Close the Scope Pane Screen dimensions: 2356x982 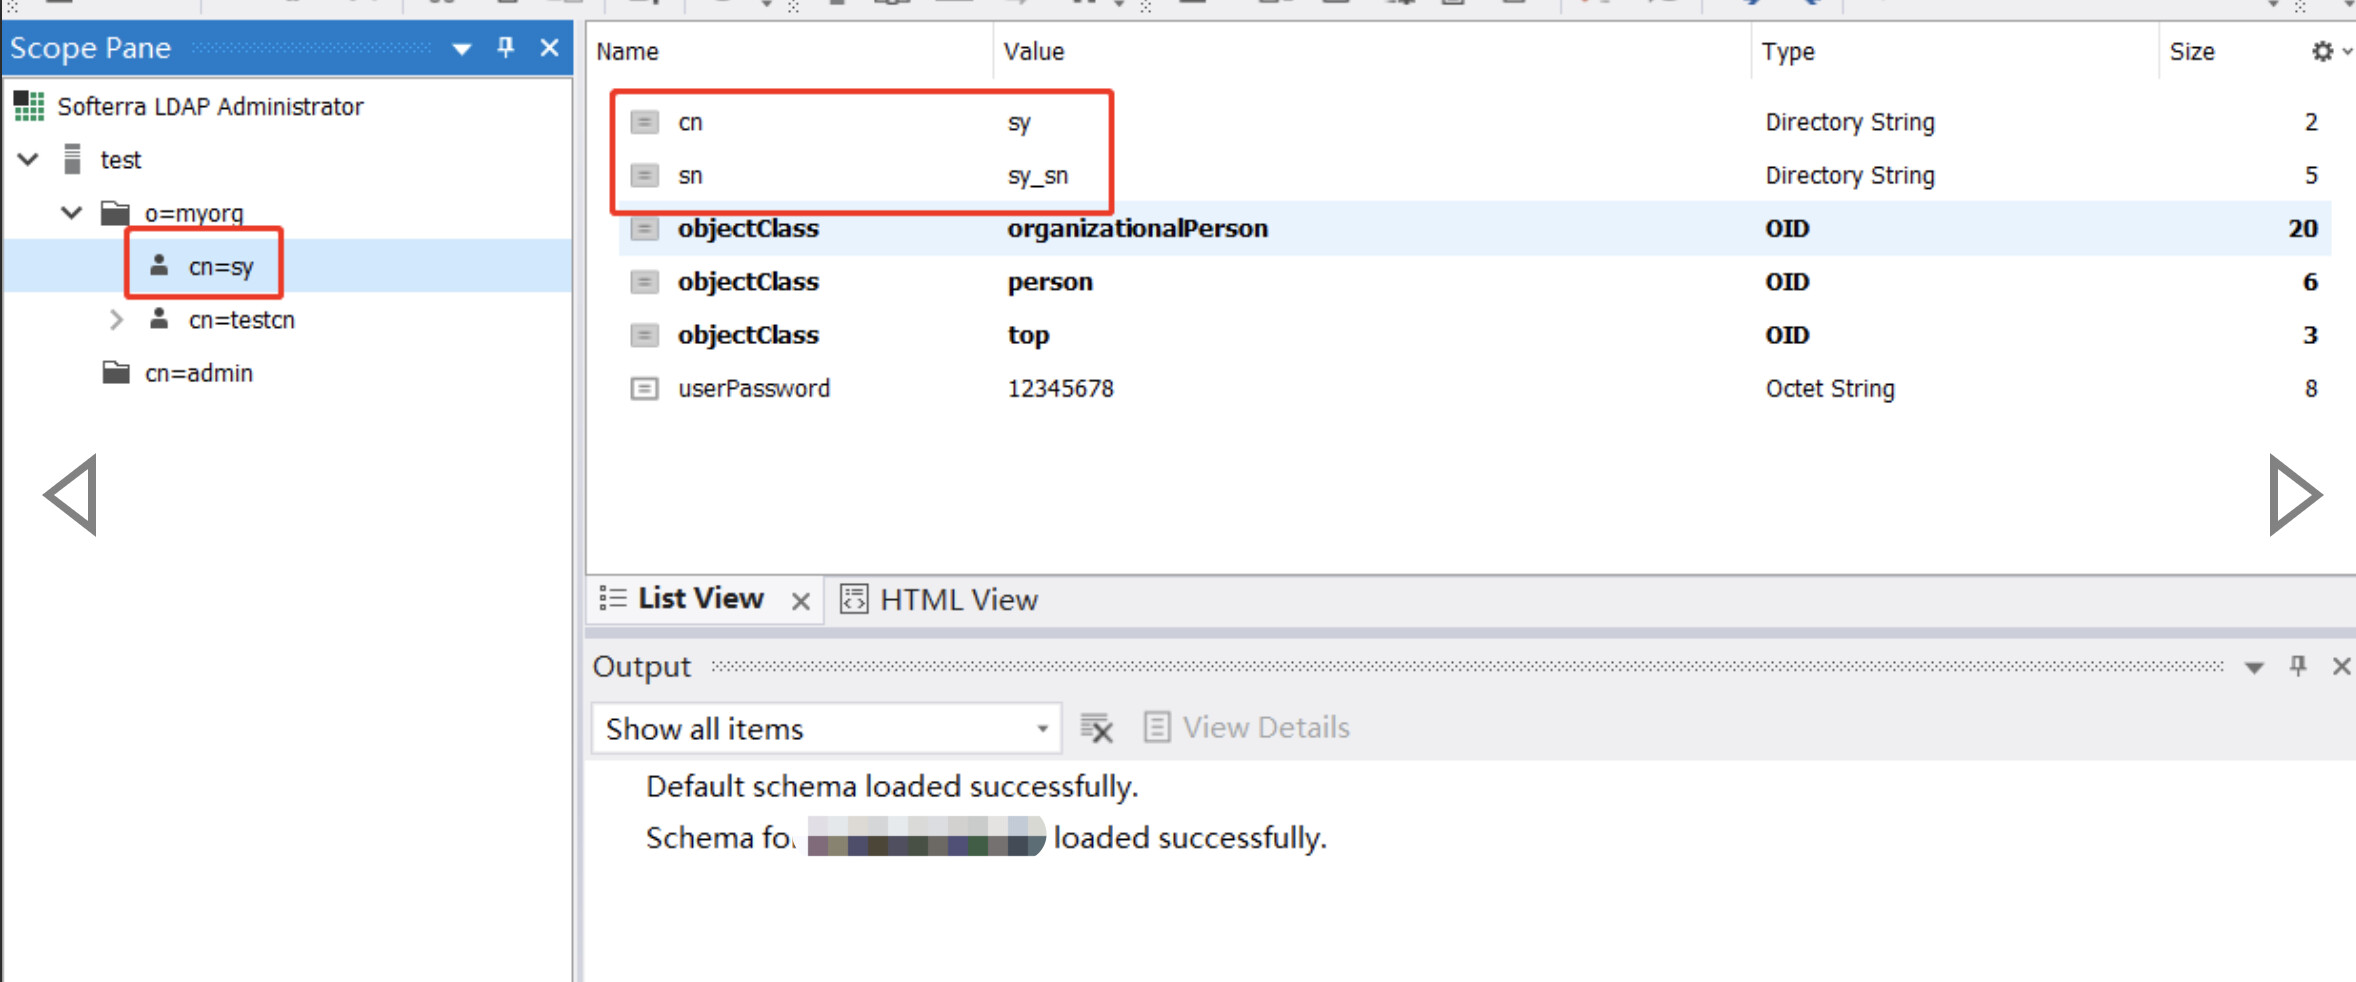[549, 47]
